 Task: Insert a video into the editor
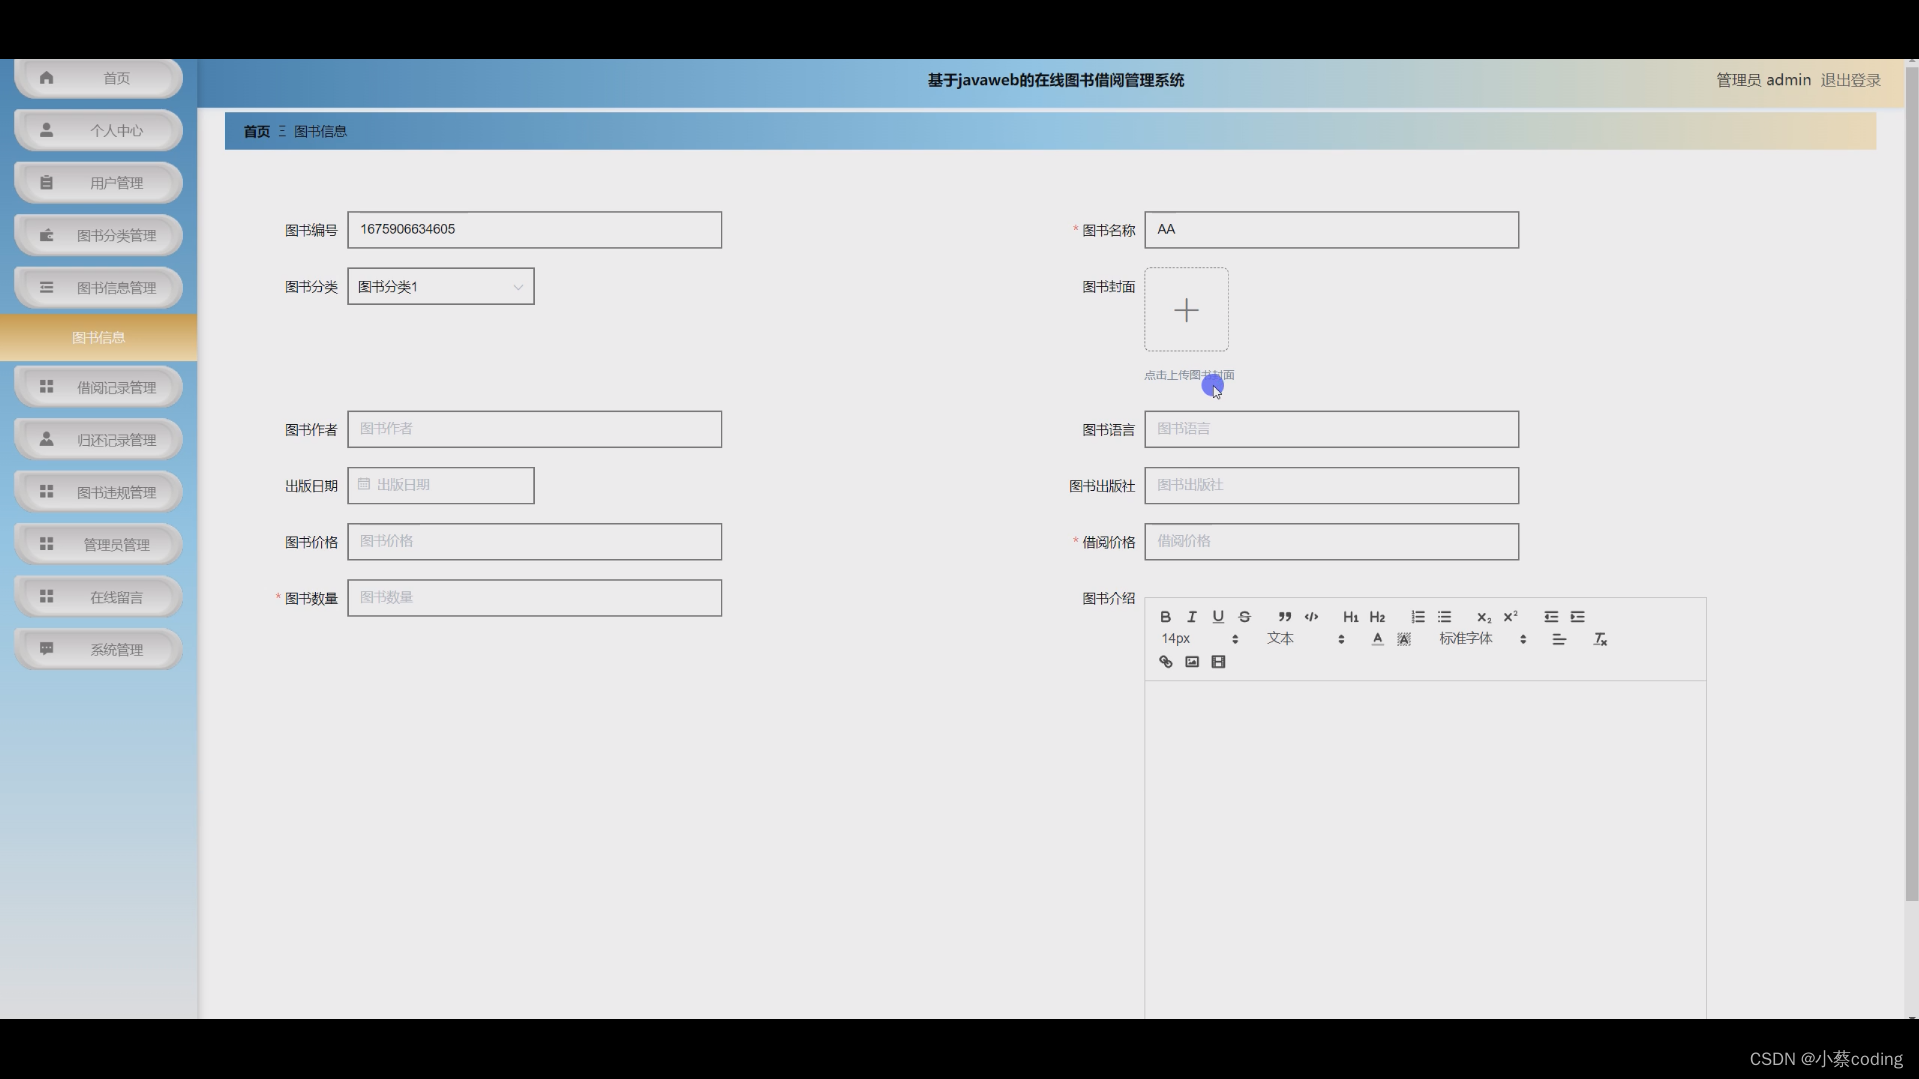pyautogui.click(x=1218, y=662)
